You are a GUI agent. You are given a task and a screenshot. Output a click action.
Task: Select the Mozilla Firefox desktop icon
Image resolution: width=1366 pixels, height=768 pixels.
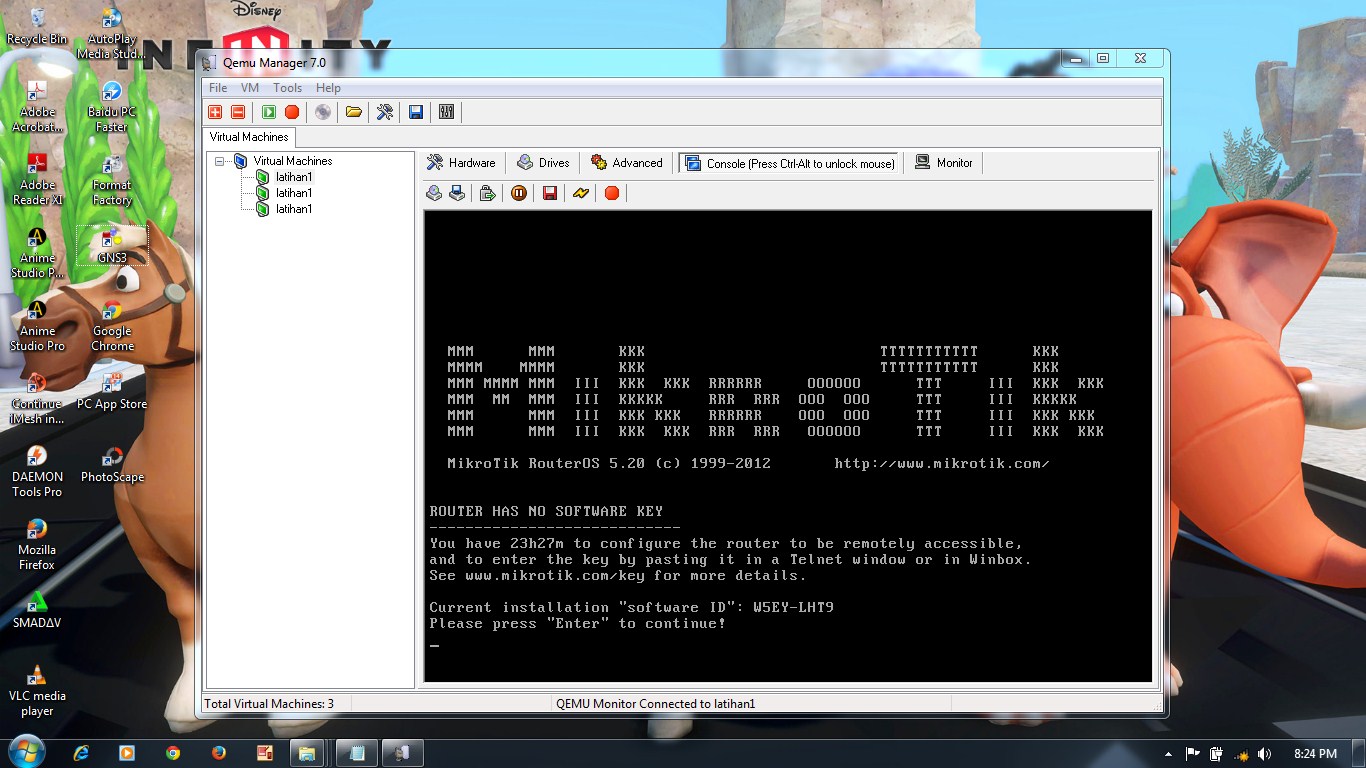(x=37, y=544)
